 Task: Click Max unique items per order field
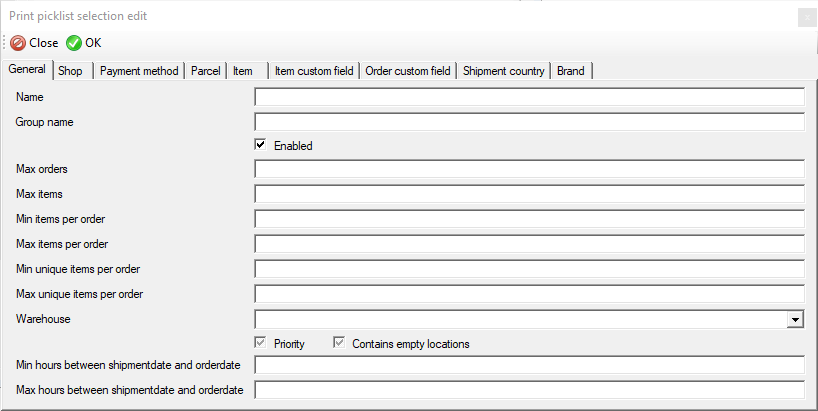click(530, 294)
